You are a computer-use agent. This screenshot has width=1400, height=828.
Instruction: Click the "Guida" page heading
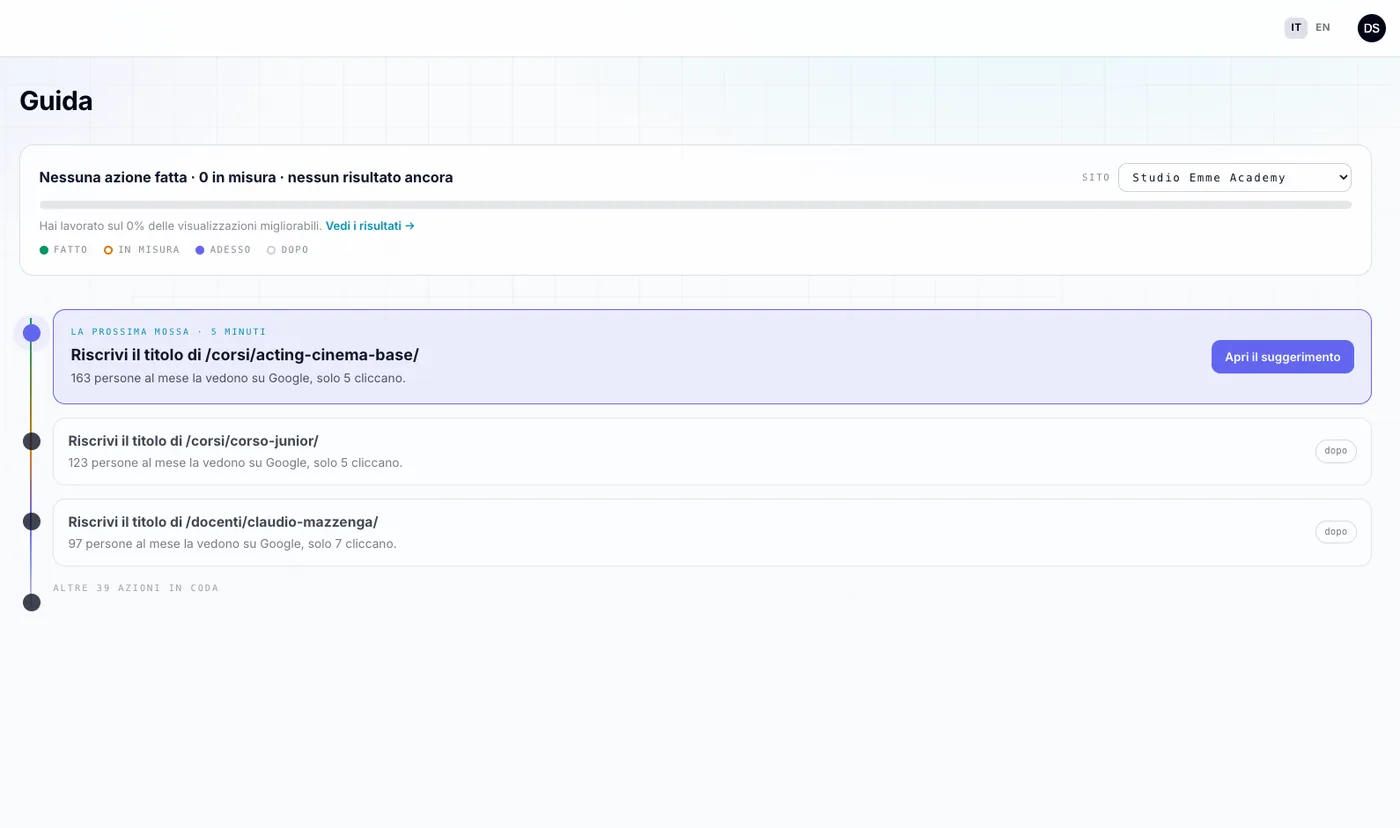(x=56, y=101)
